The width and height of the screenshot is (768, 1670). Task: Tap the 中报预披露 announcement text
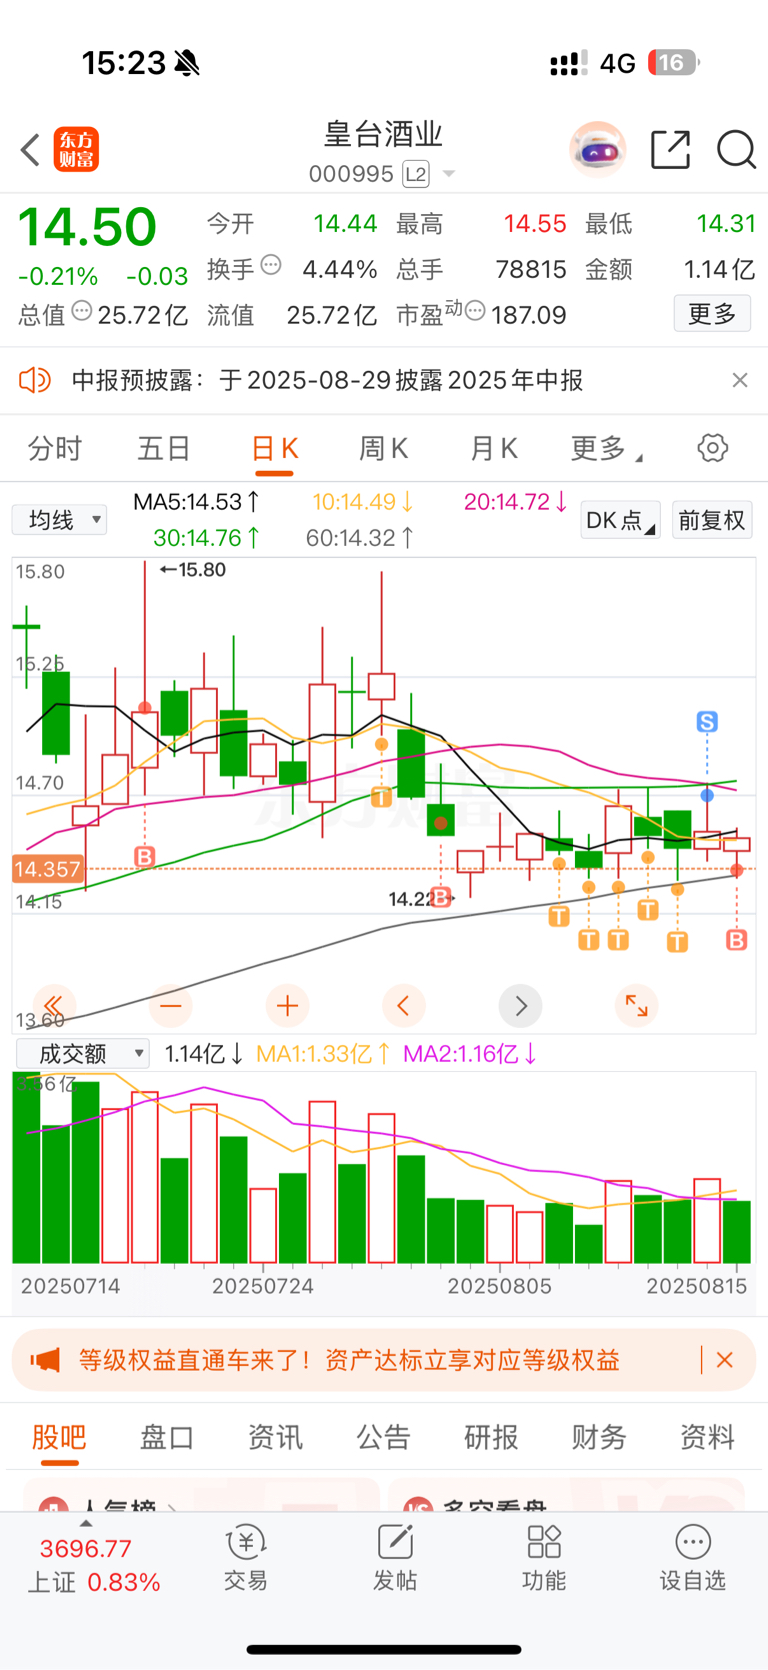pos(327,380)
